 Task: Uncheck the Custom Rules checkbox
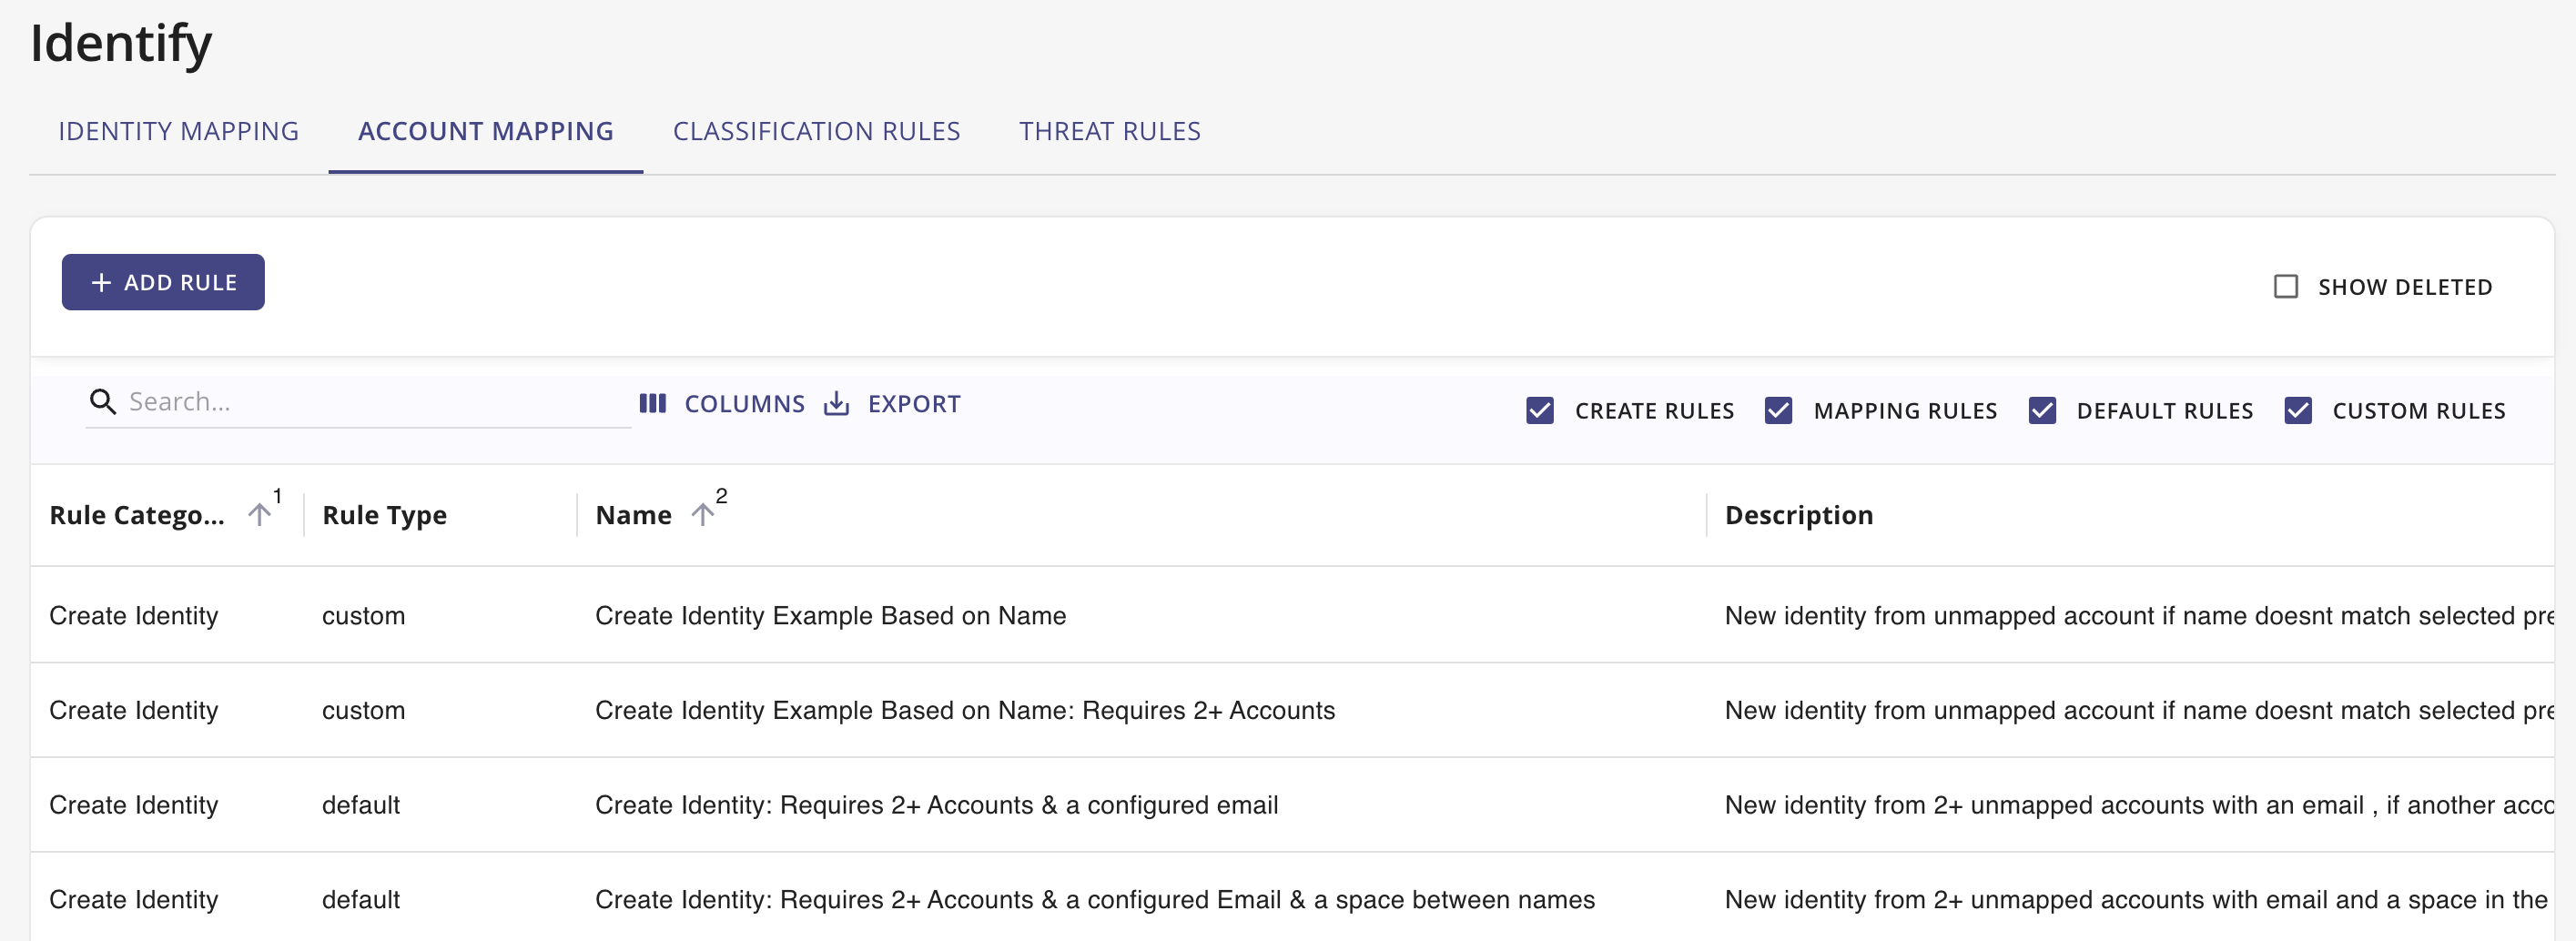(x=2298, y=411)
